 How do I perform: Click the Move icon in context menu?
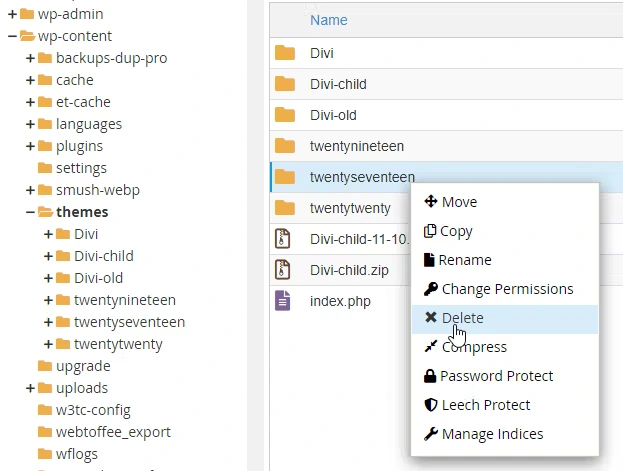click(431, 202)
